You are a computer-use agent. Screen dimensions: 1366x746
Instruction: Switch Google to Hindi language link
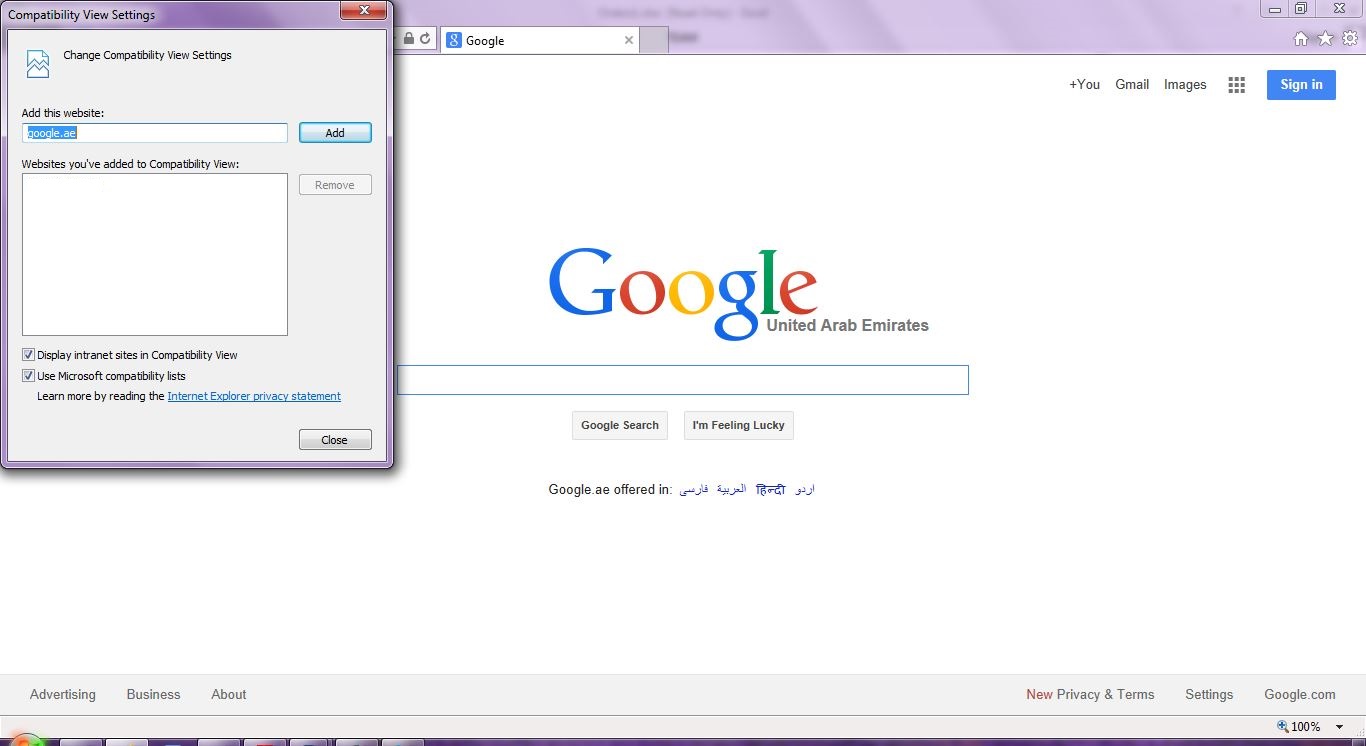coord(771,489)
